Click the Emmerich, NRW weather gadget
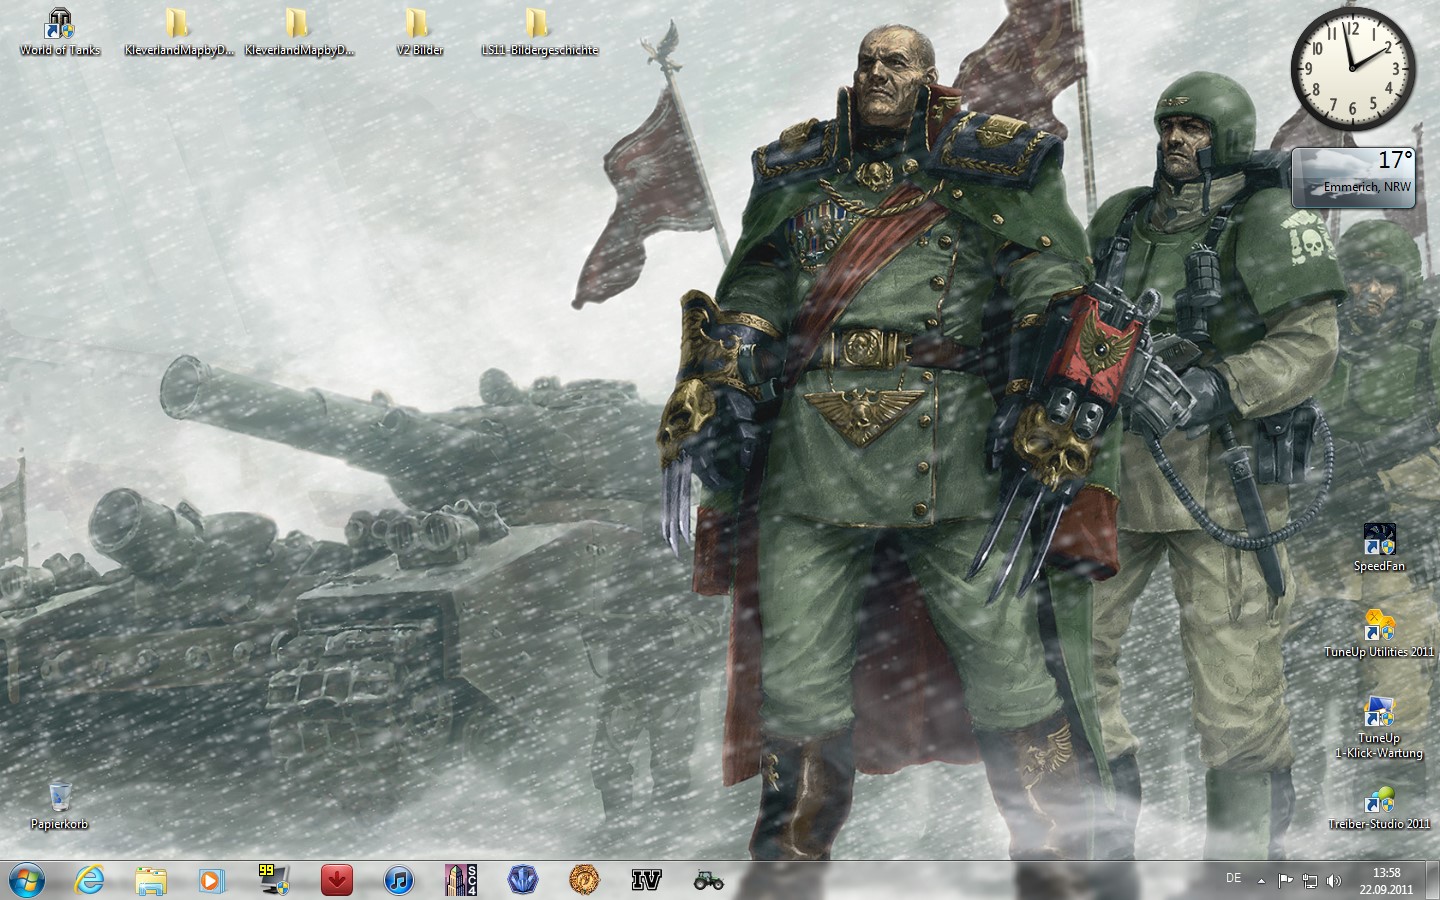This screenshot has height=900, width=1440. coord(1354,178)
